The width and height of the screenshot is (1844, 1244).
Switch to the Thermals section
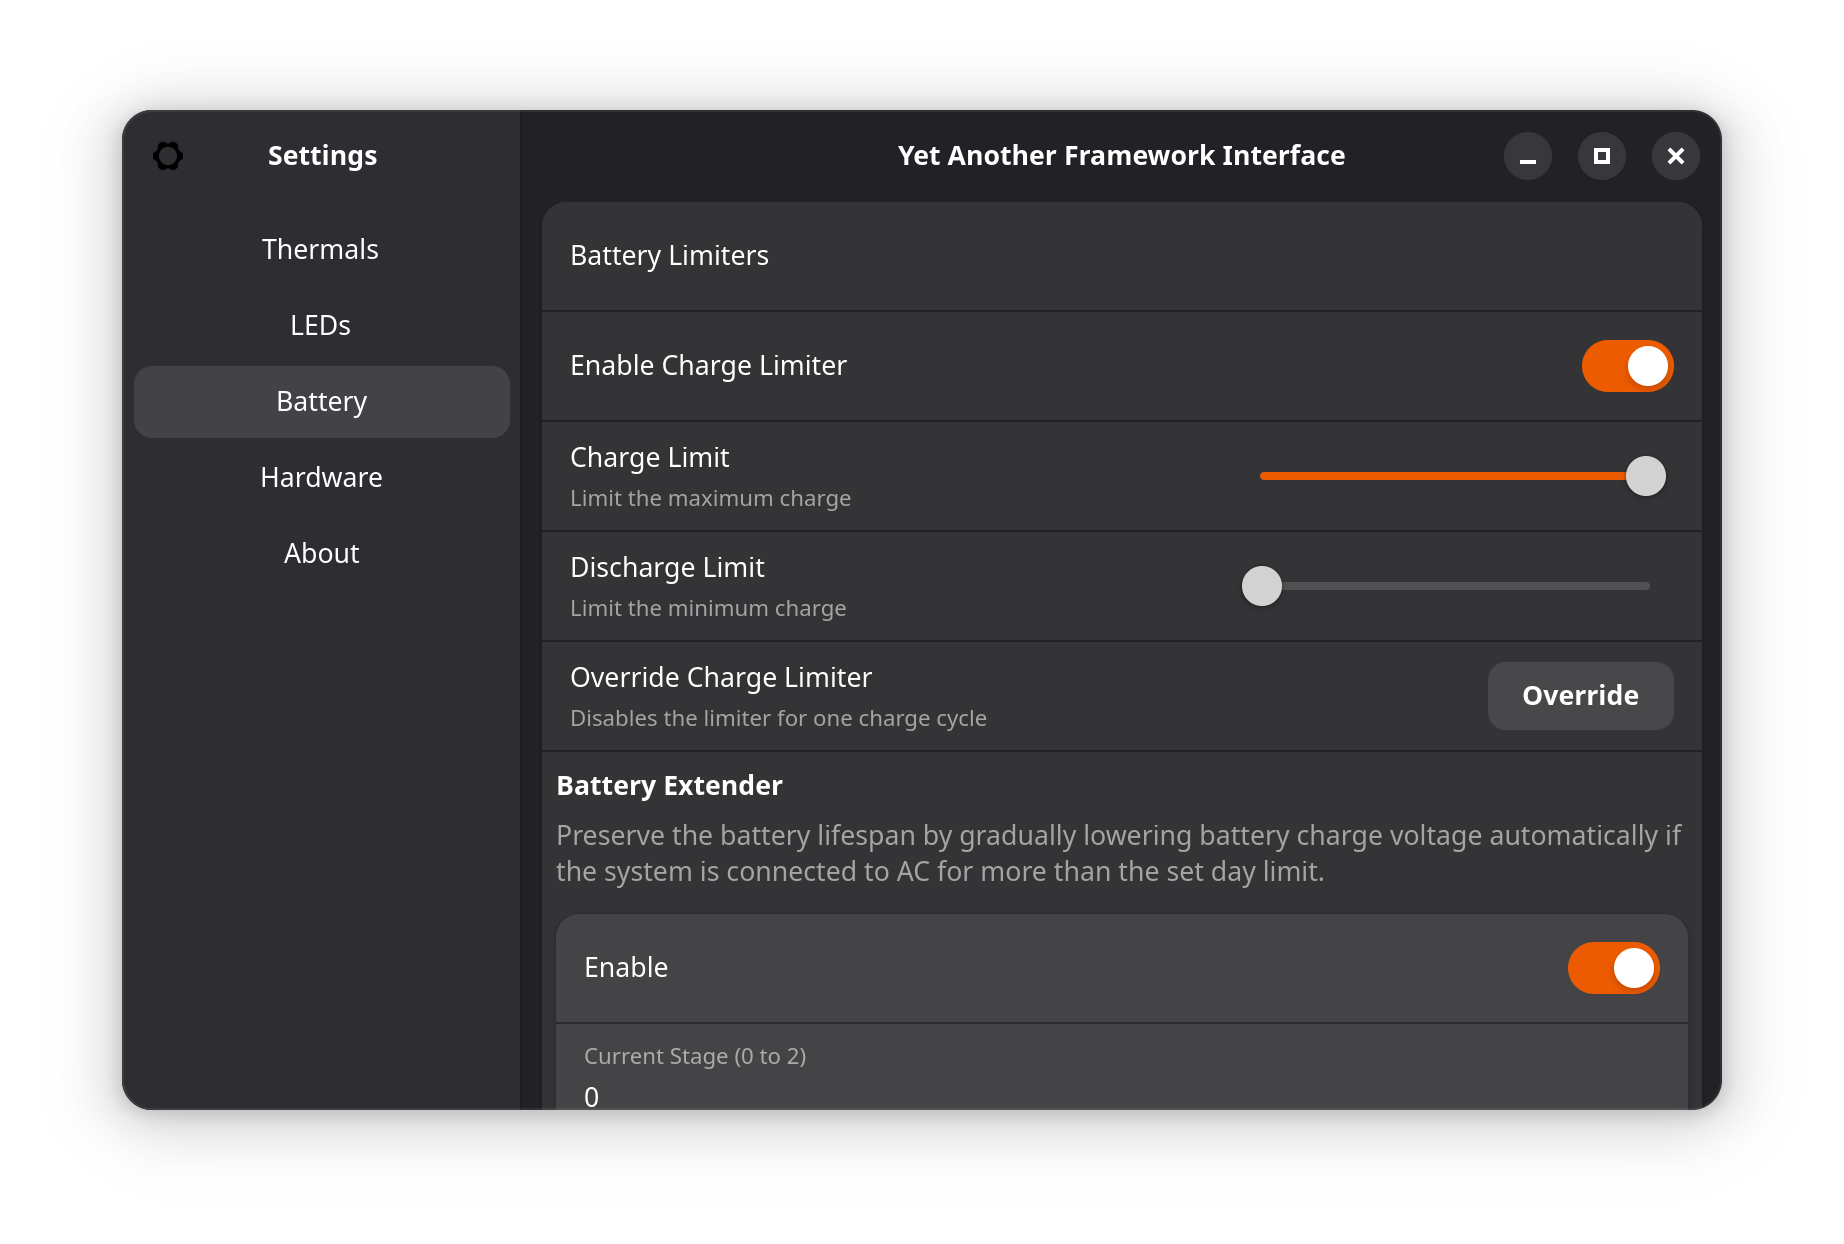coord(320,249)
